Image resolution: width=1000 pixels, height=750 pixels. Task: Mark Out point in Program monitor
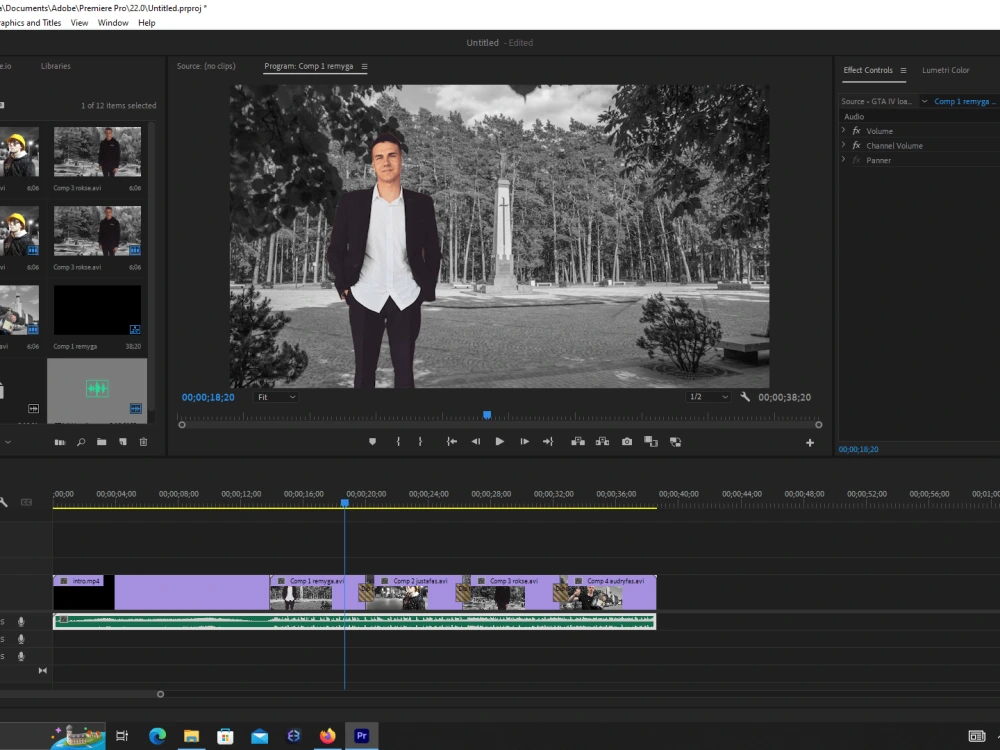420,441
